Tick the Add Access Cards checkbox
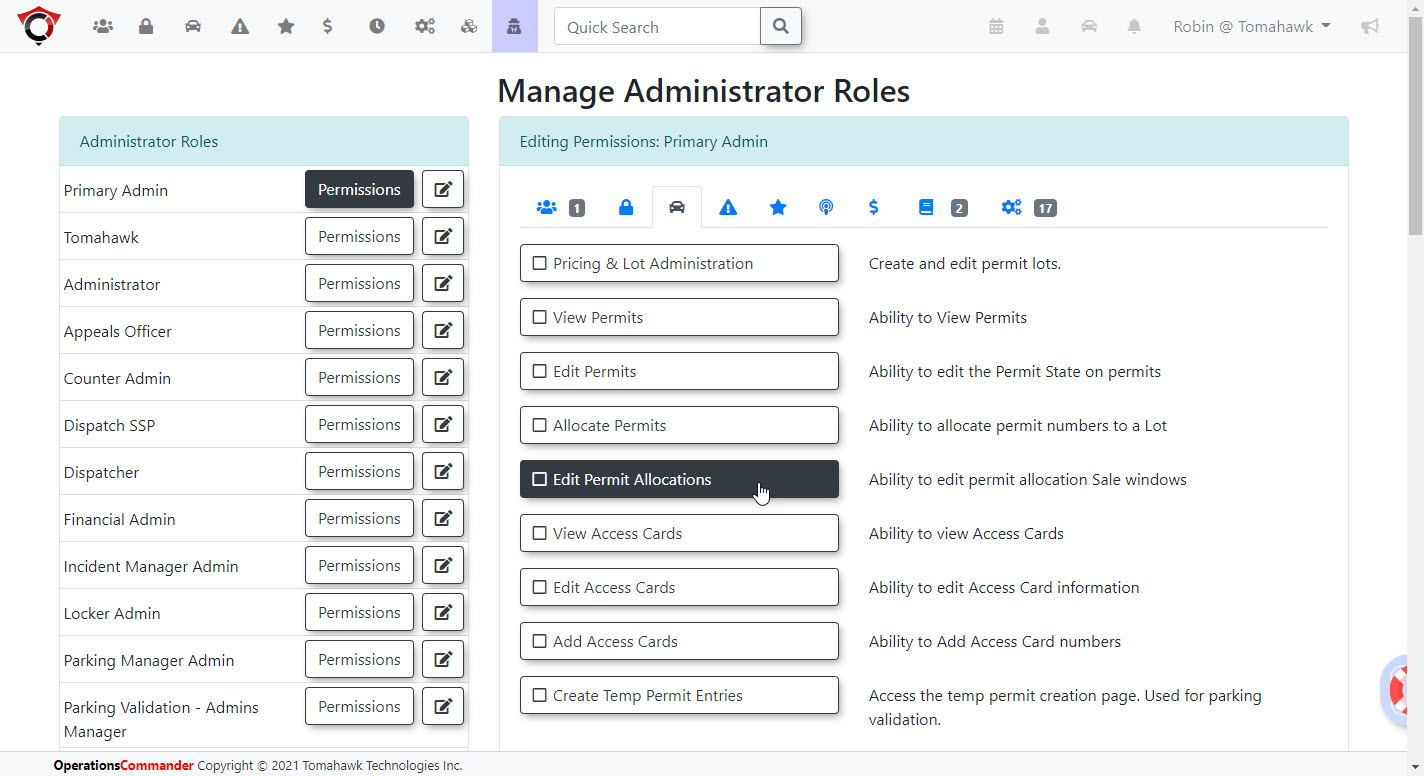Screen dimensions: 1424x776 point(540,641)
